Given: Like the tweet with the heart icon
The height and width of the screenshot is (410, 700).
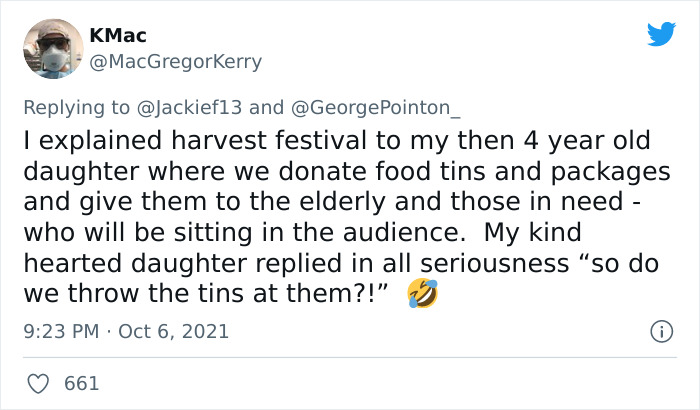Looking at the screenshot, I should click(x=40, y=383).
